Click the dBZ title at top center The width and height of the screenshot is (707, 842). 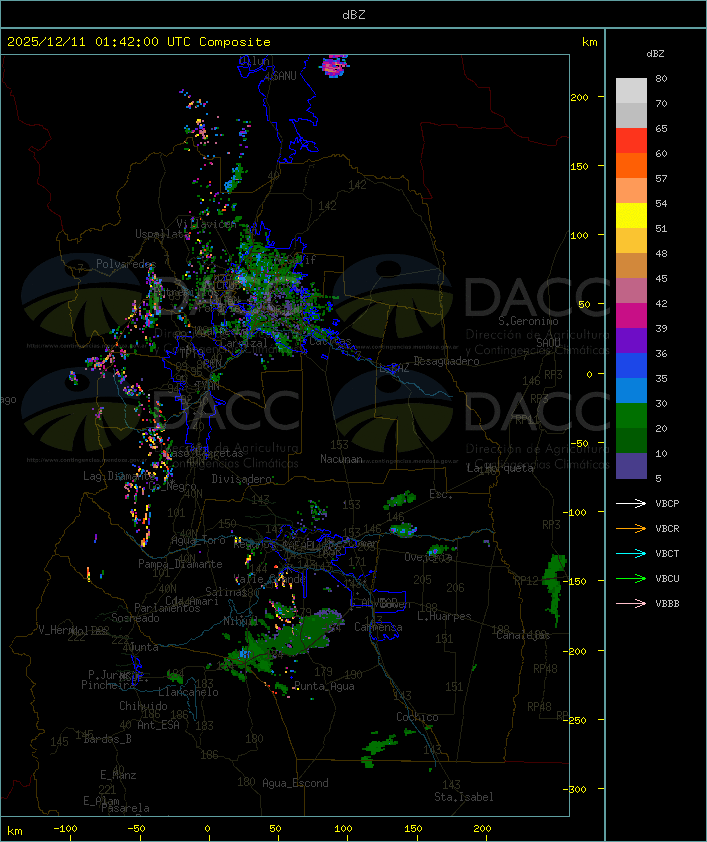pyautogui.click(x=354, y=14)
